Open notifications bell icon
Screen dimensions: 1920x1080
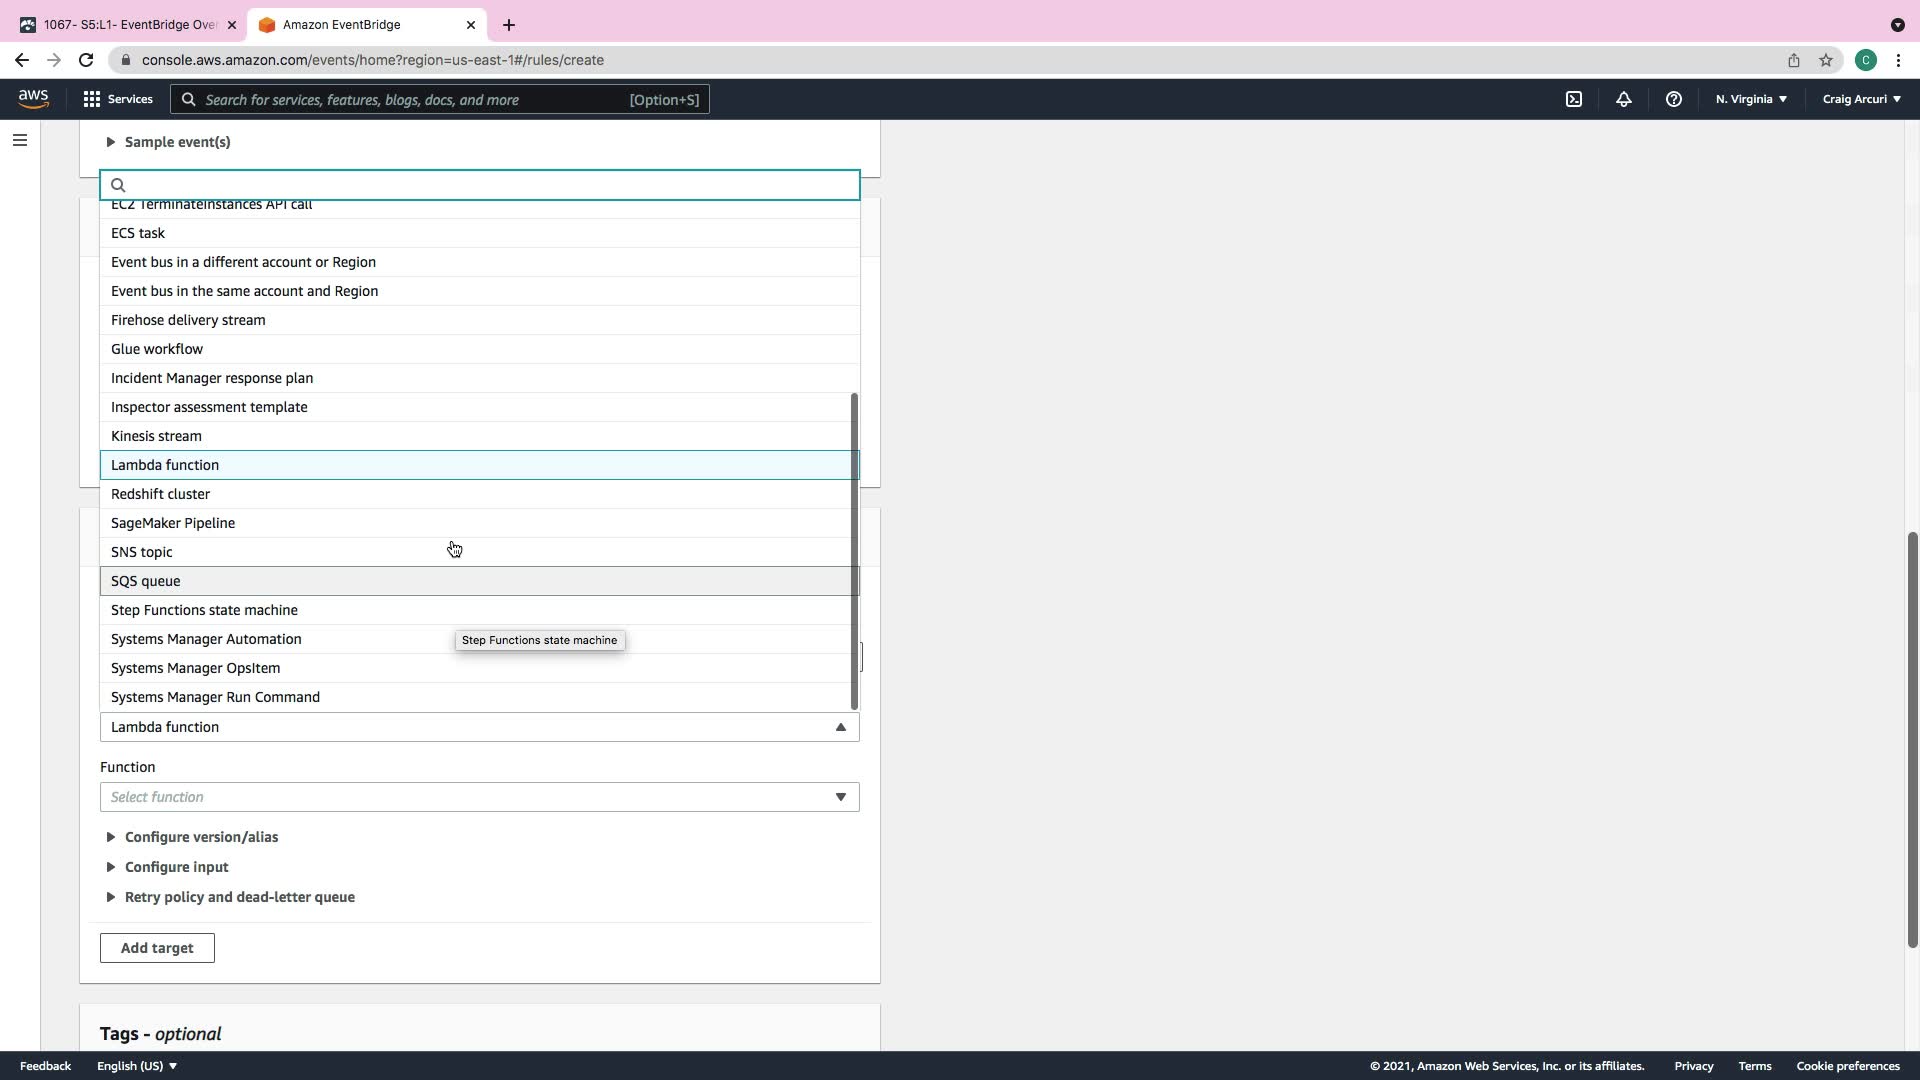pyautogui.click(x=1624, y=99)
